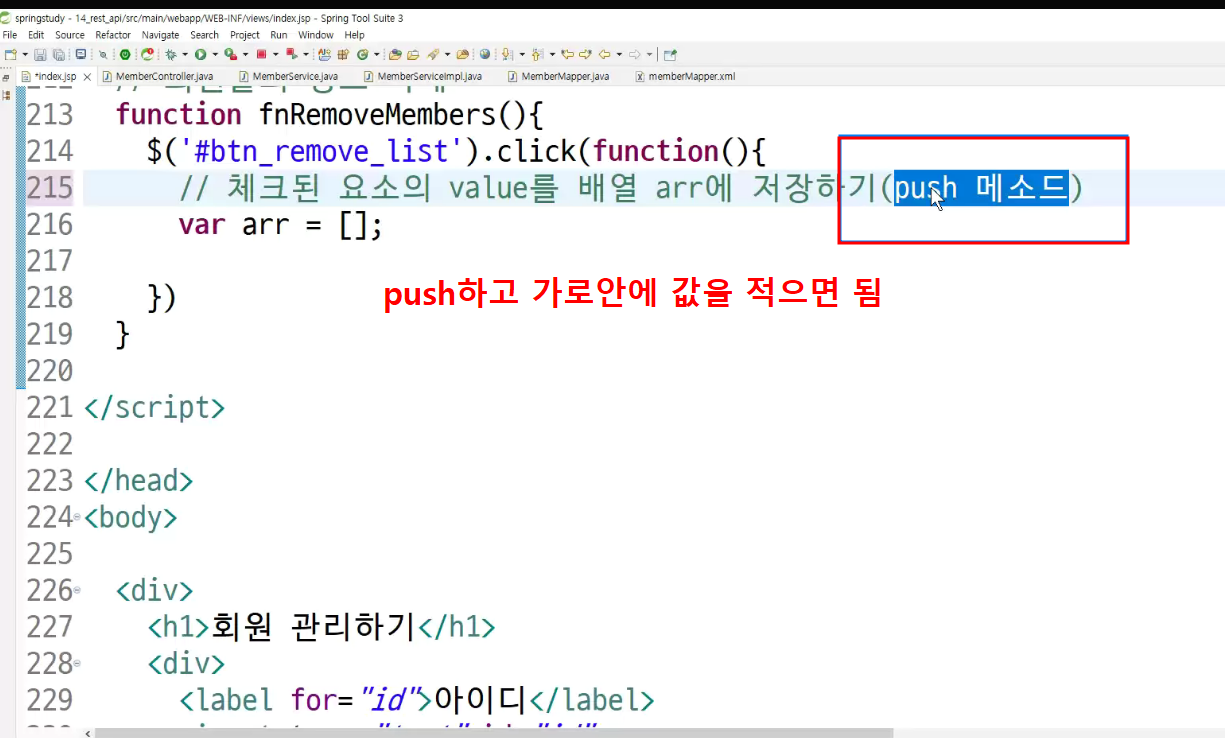Open the Run menu
Screen dimensions: 1225x738
[x=279, y=35]
